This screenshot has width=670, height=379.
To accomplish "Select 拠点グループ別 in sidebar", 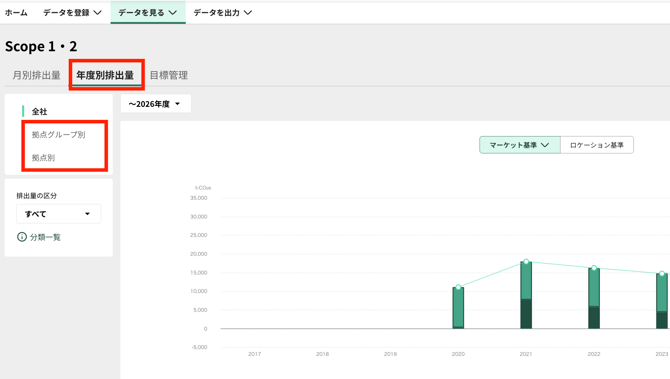I will tap(59, 135).
